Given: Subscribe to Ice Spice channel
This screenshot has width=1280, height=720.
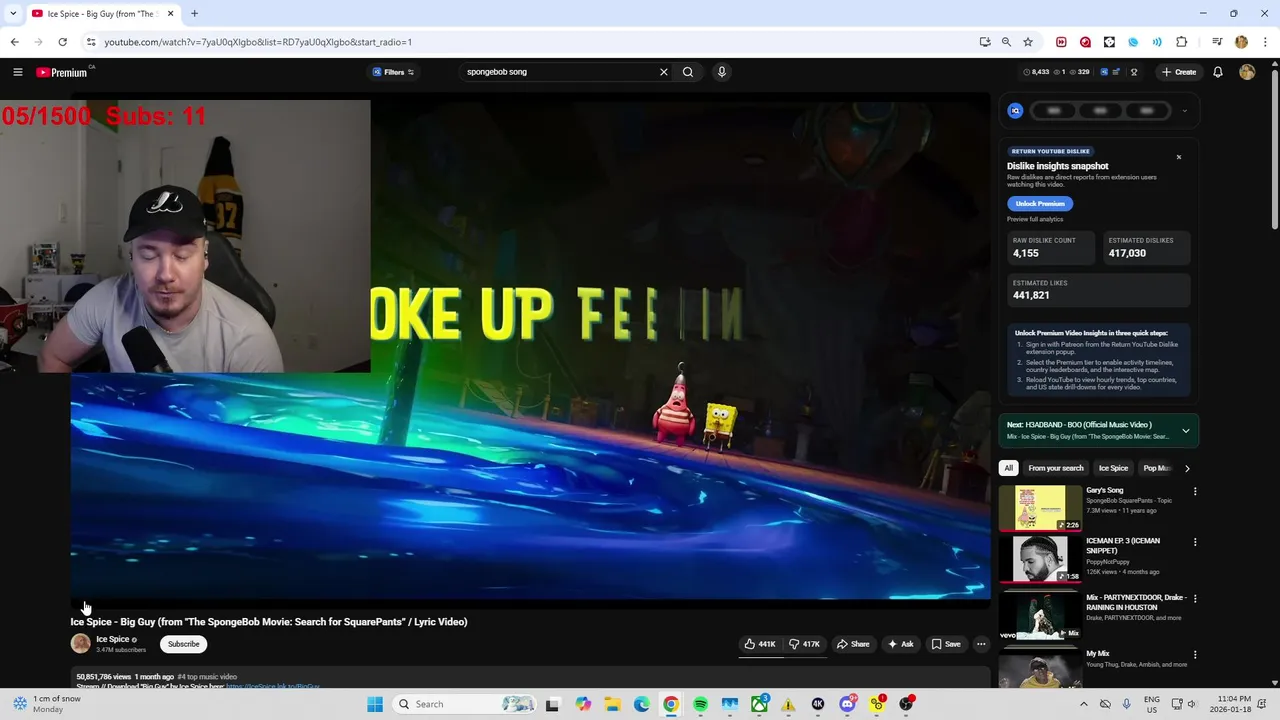Looking at the screenshot, I should click(x=183, y=644).
